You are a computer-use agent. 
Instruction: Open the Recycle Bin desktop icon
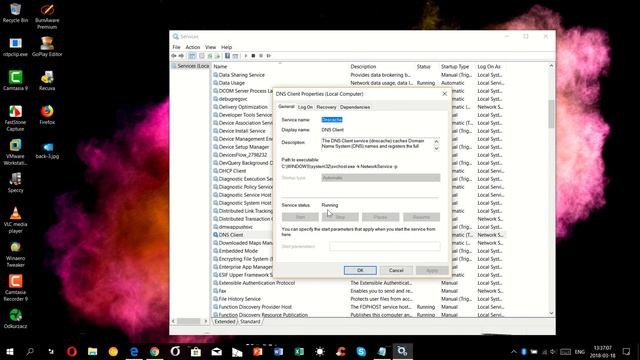coord(16,13)
